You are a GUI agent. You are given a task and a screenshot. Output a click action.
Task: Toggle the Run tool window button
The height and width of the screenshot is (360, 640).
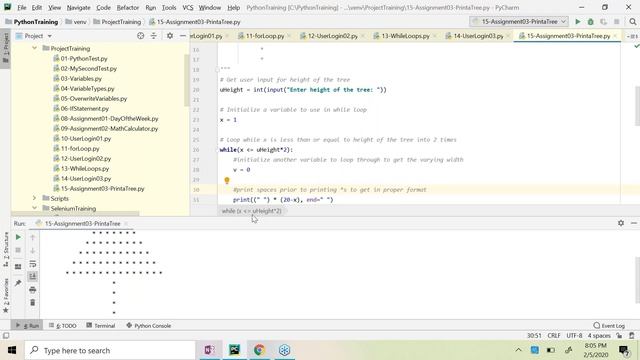[x=27, y=326]
